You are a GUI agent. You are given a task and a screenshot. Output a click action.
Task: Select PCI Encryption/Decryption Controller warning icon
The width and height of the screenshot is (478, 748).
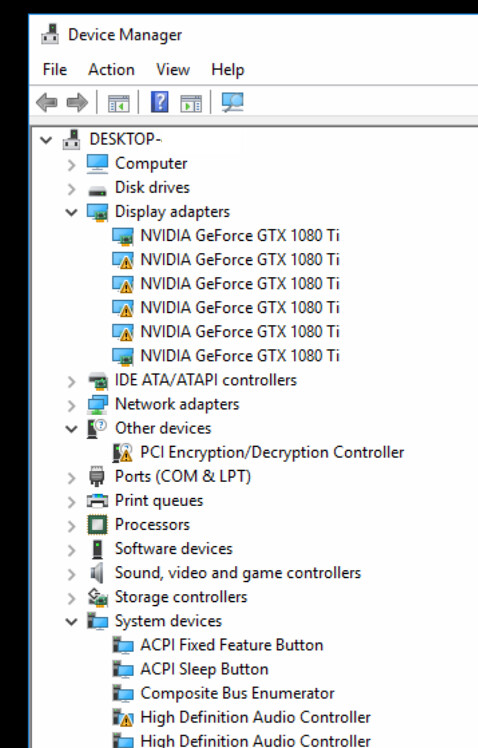click(x=123, y=452)
